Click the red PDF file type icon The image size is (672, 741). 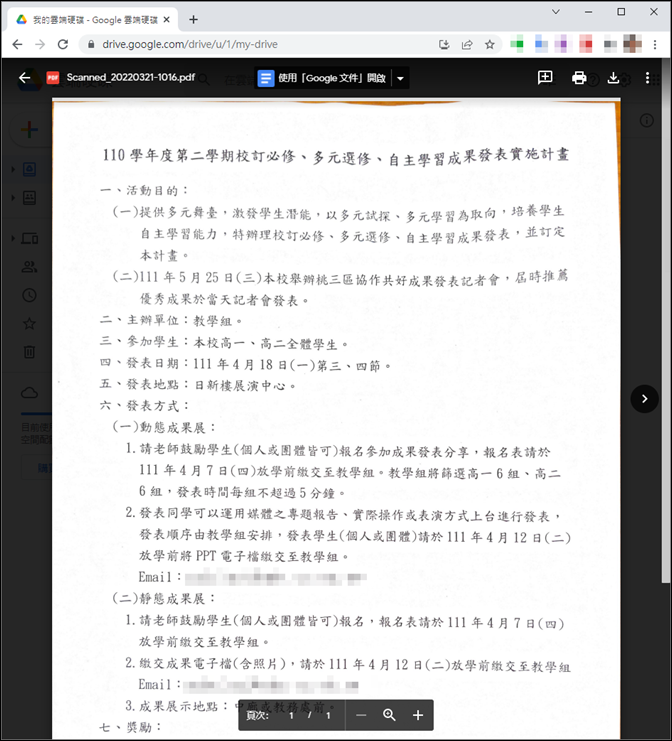53,78
